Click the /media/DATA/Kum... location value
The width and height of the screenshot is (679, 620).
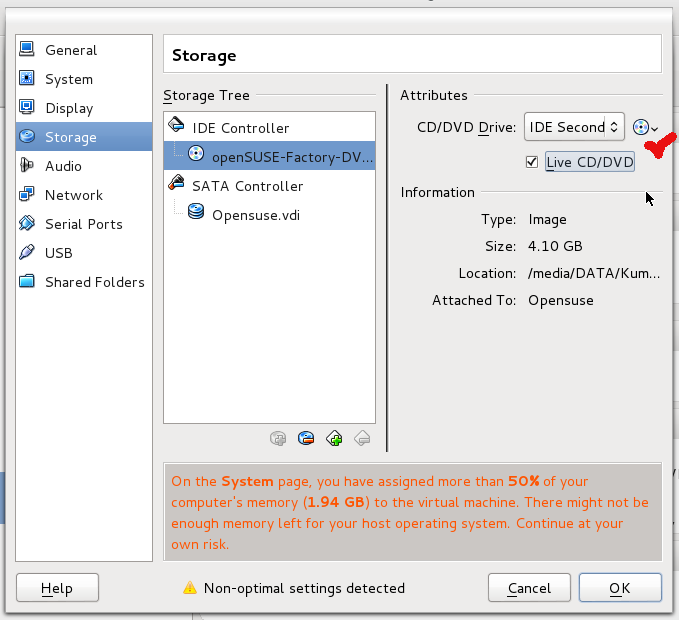594,273
